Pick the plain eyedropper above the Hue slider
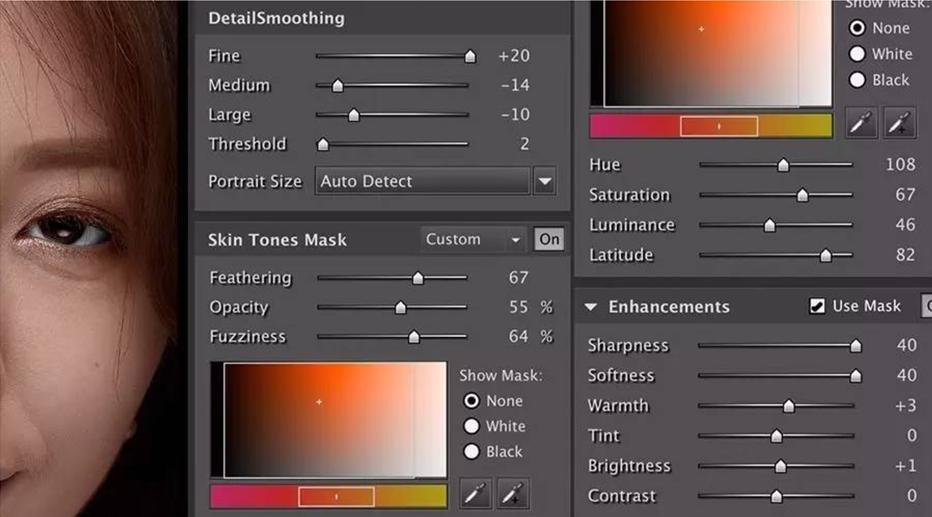The height and width of the screenshot is (517, 932). click(862, 123)
